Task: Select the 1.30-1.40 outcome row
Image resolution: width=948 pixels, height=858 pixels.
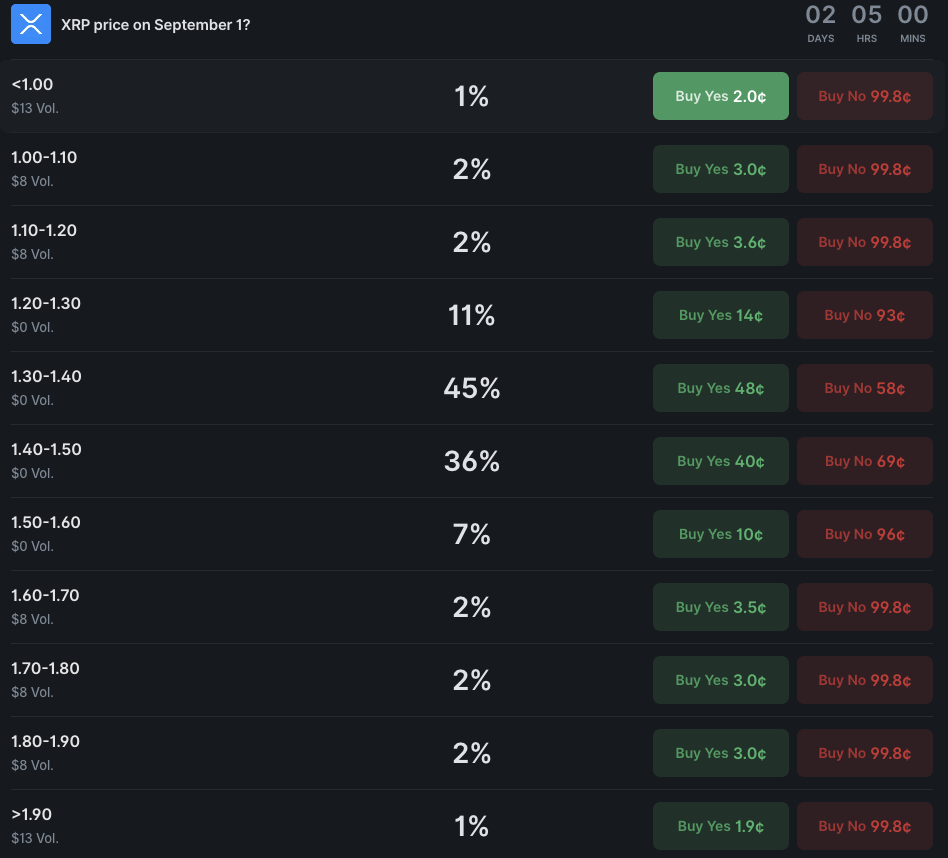Action: (472, 388)
